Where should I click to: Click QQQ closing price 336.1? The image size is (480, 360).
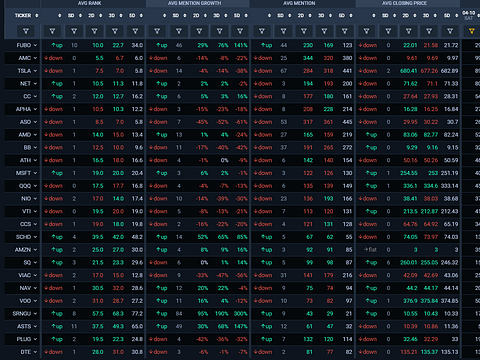pos(410,186)
